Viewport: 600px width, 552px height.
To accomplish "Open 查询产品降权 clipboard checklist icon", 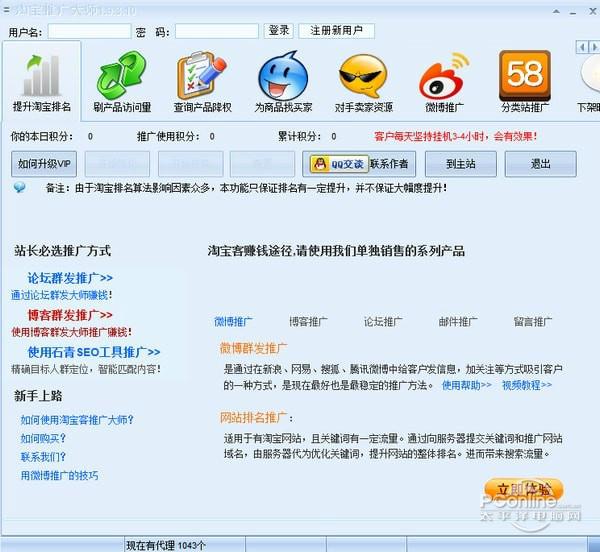I will pos(202,75).
